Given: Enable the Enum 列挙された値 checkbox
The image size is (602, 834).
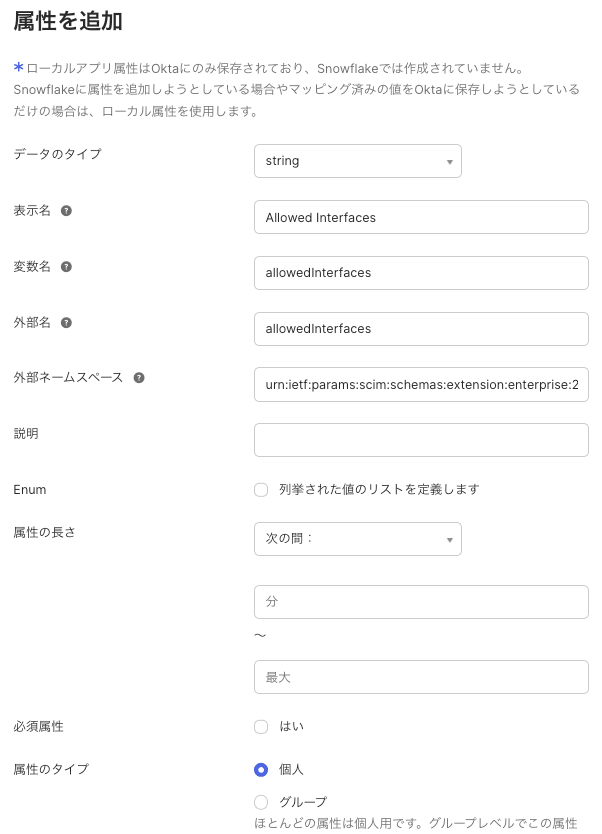Looking at the screenshot, I should pyautogui.click(x=261, y=490).
